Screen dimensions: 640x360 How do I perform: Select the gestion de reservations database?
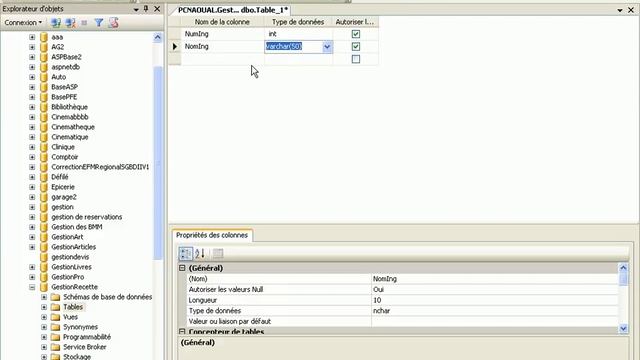point(87,217)
